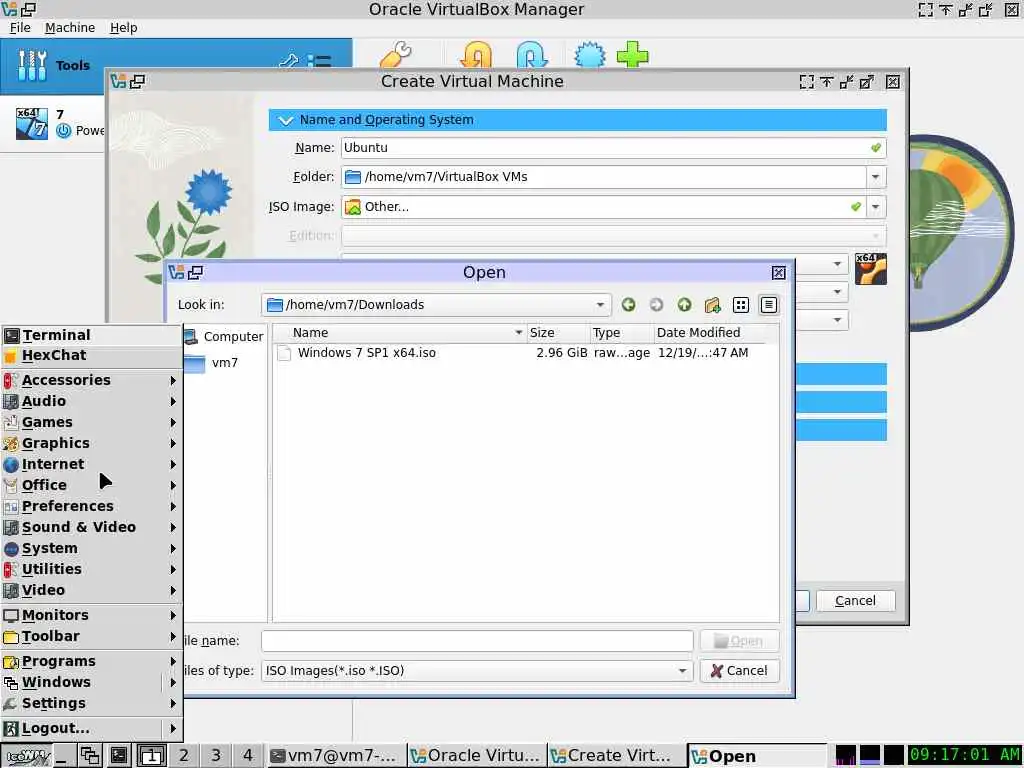Expand the Audio submenu

click(91, 401)
